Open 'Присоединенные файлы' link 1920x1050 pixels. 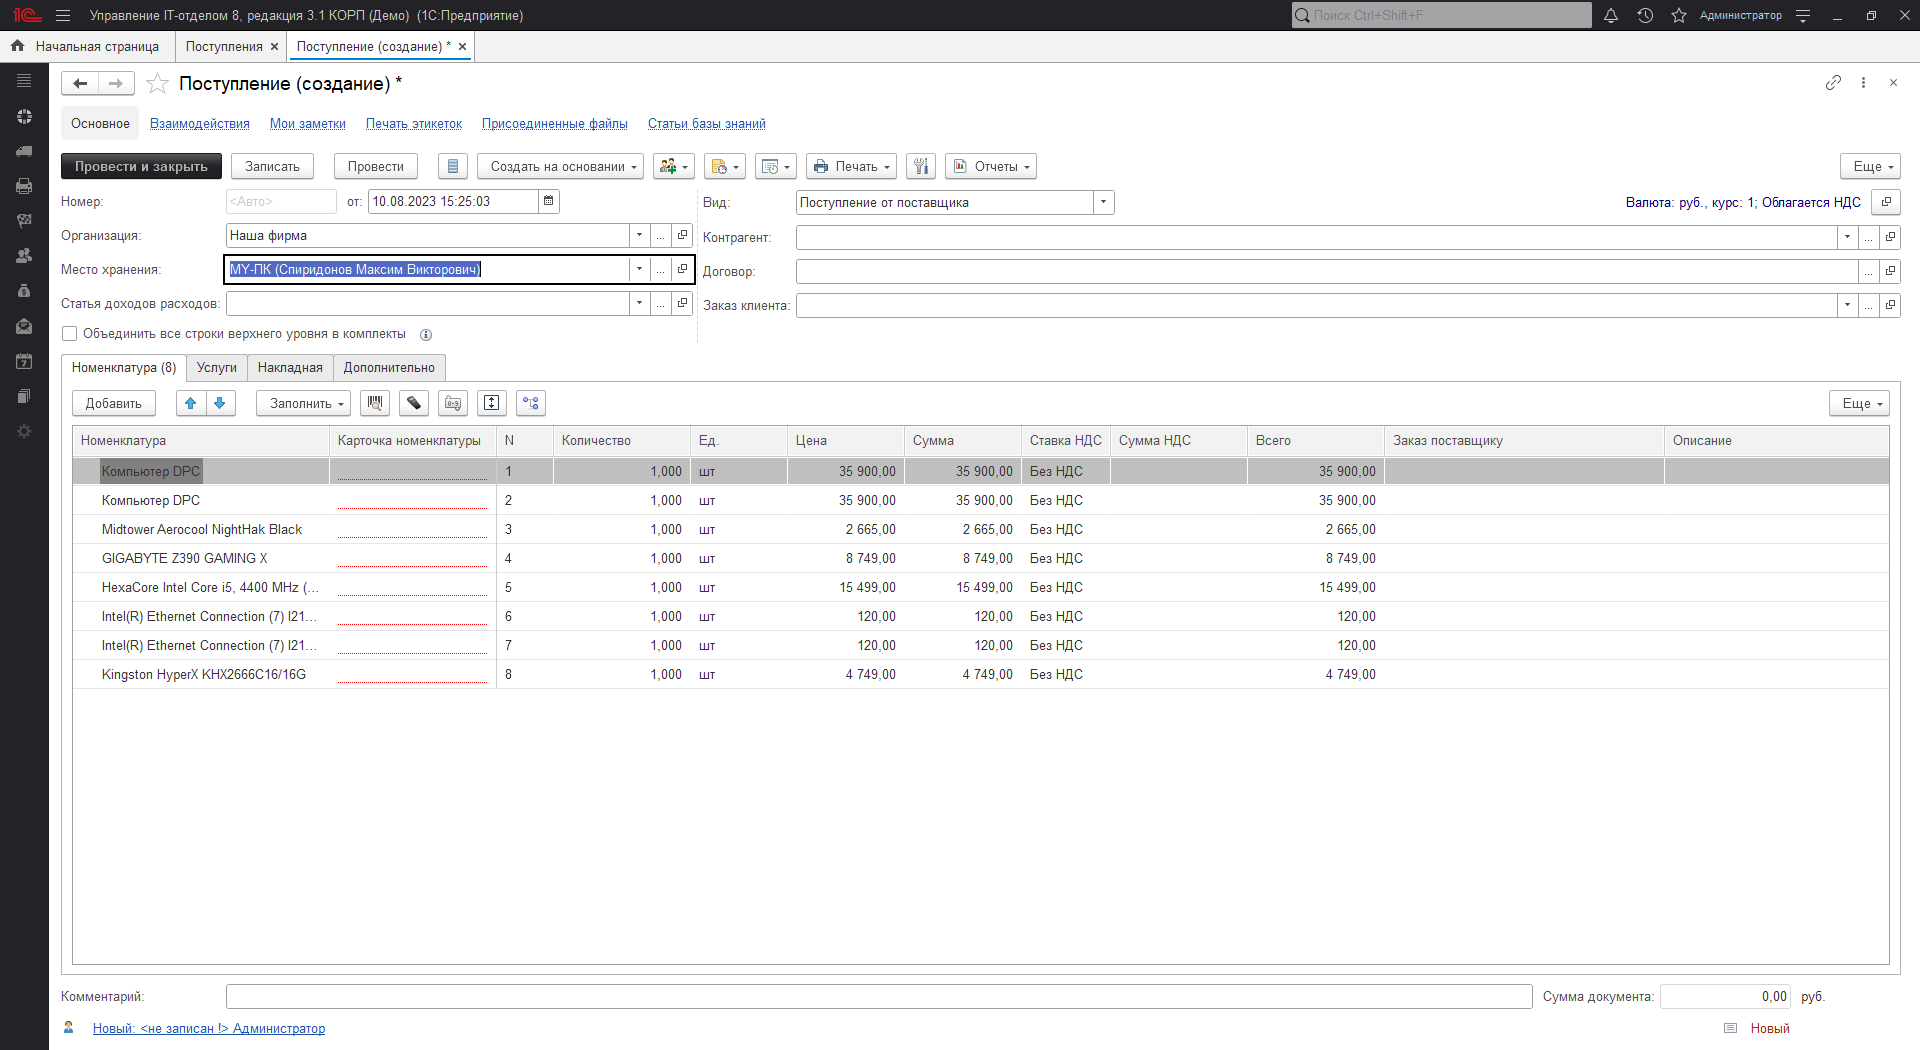[554, 124]
